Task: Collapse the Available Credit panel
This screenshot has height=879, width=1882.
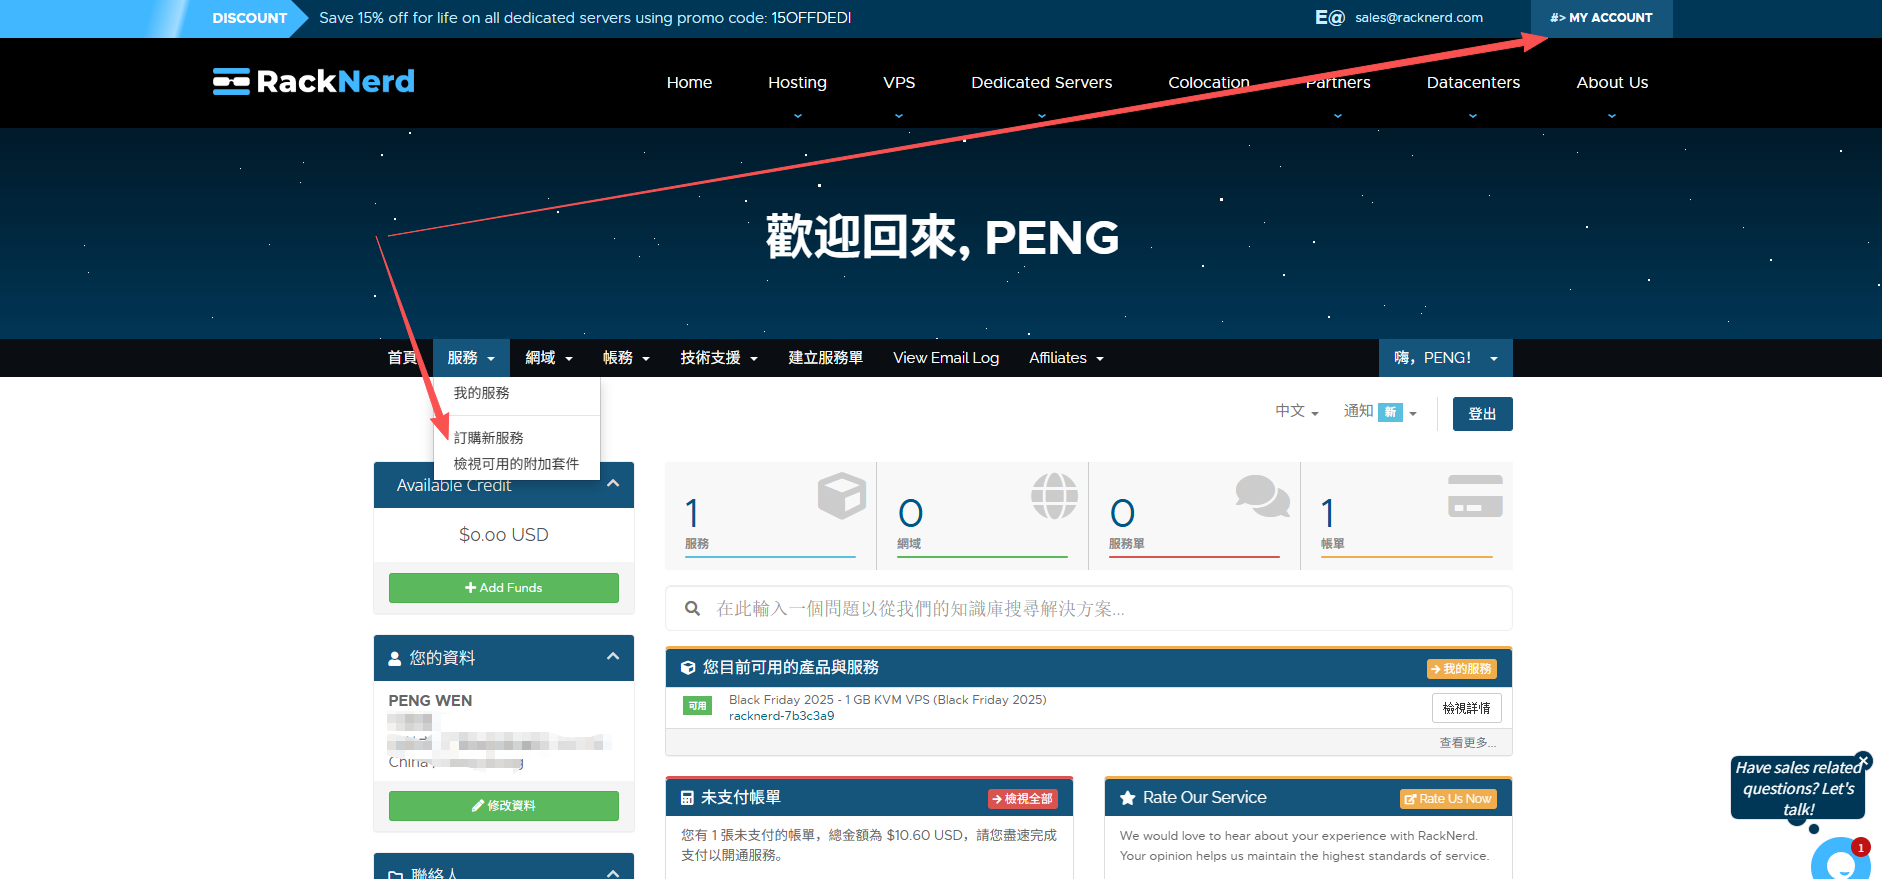Action: 613,484
